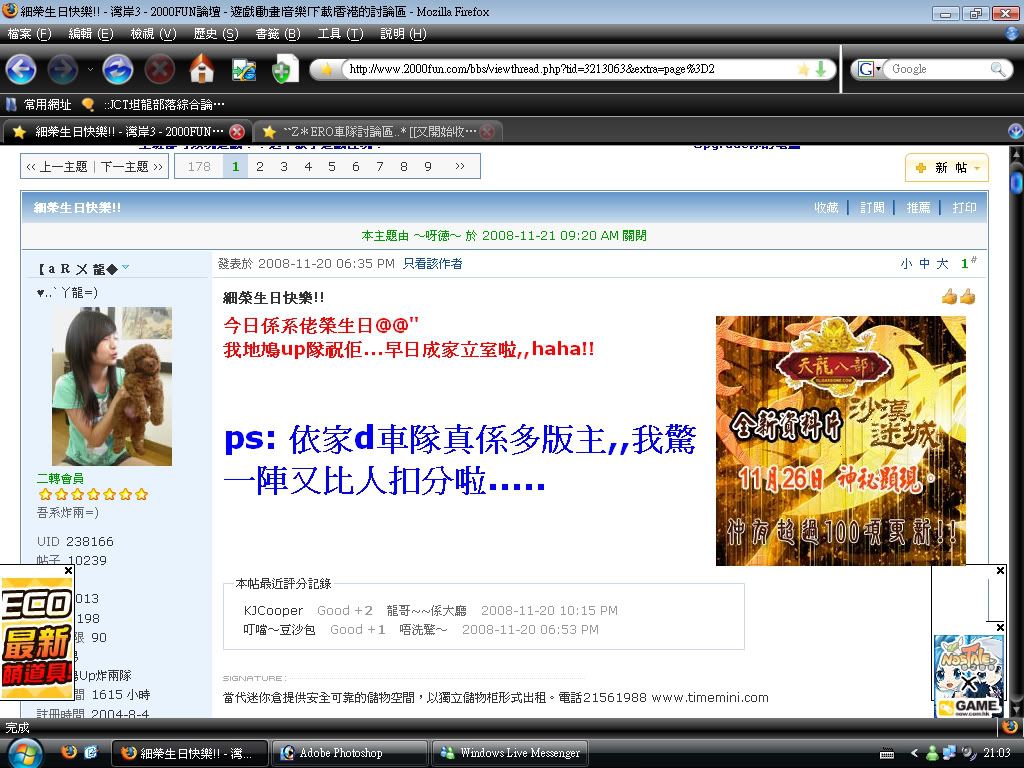
Task: Close the first tab 細榮生日快樂
Action: point(237,132)
